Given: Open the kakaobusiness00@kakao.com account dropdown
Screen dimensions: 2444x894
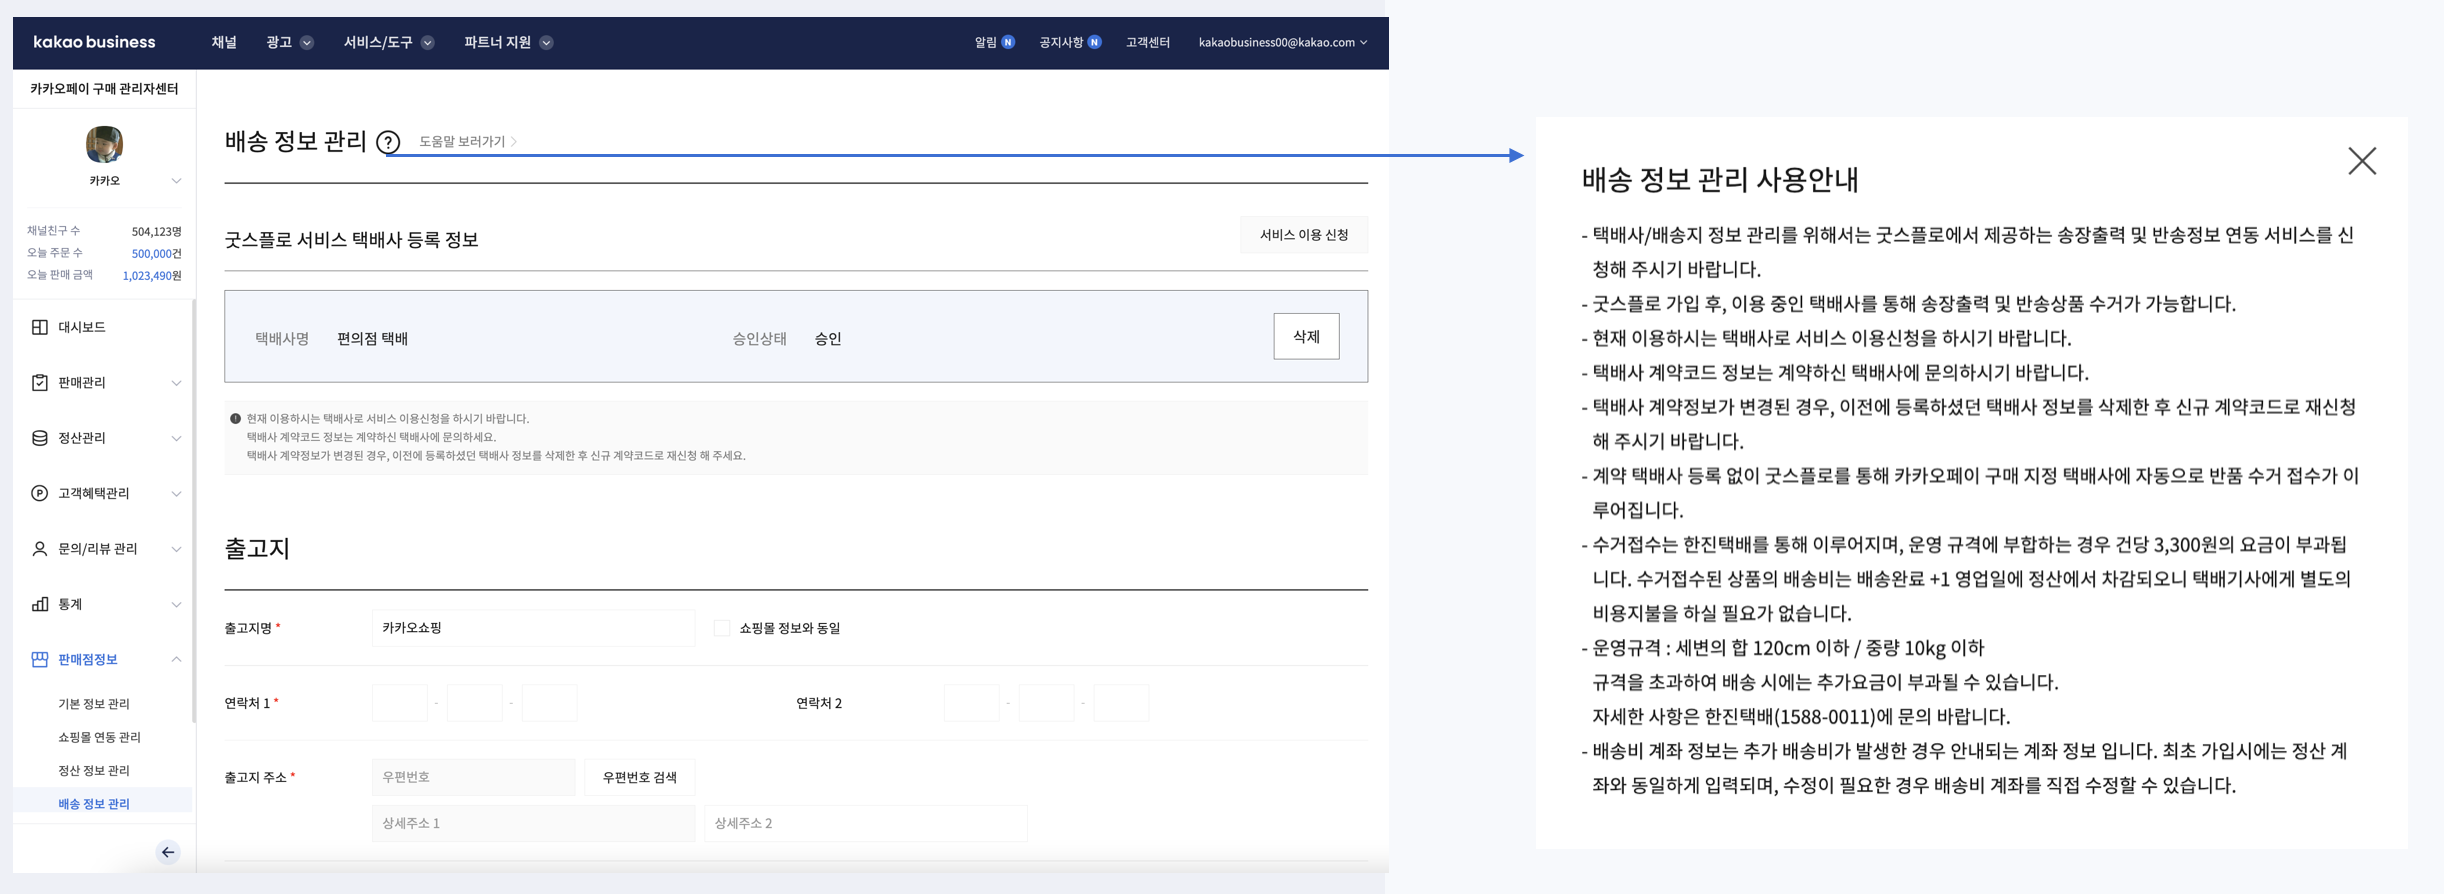Looking at the screenshot, I should point(1283,42).
